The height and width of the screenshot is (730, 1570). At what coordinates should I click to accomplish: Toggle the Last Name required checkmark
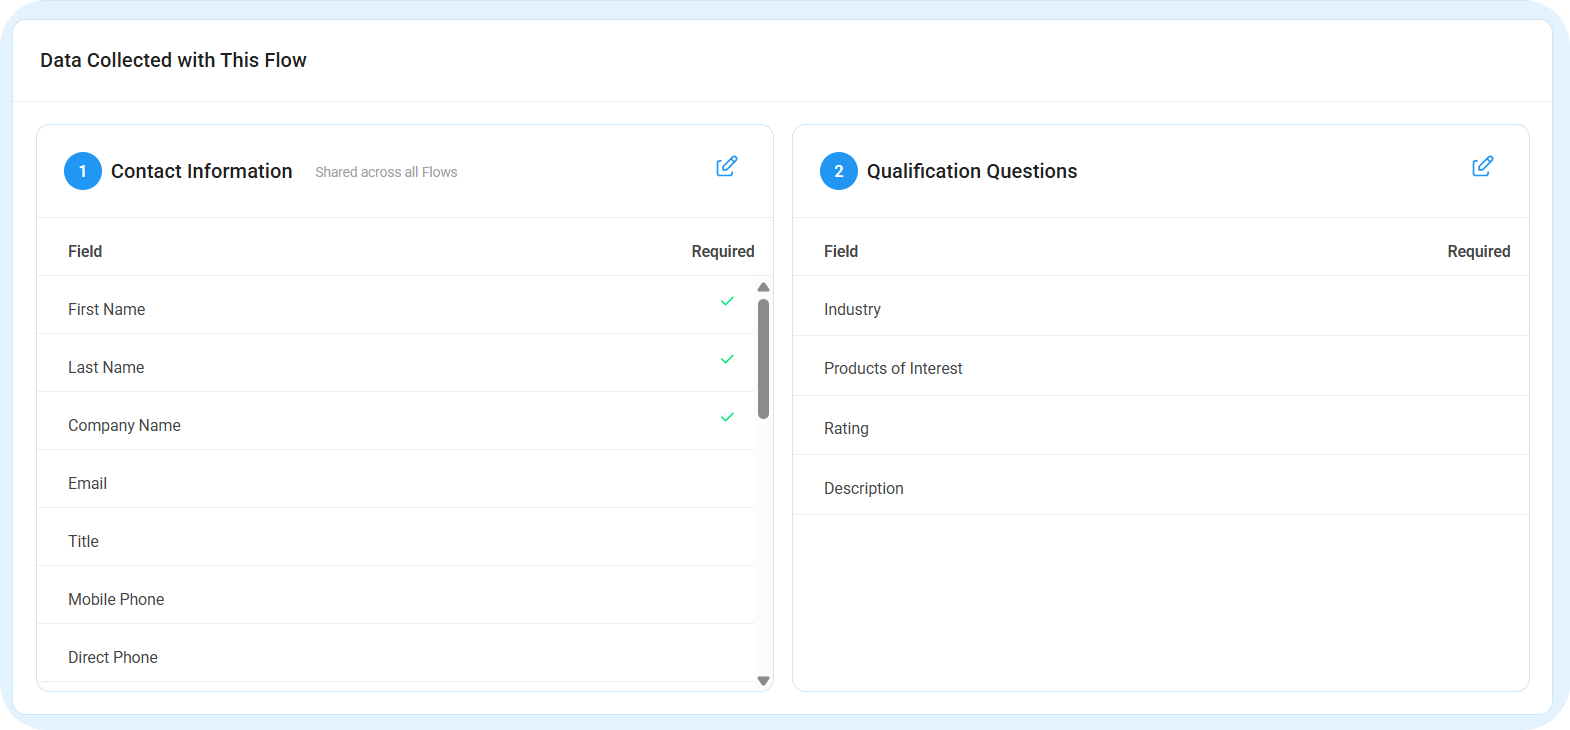[x=727, y=359]
